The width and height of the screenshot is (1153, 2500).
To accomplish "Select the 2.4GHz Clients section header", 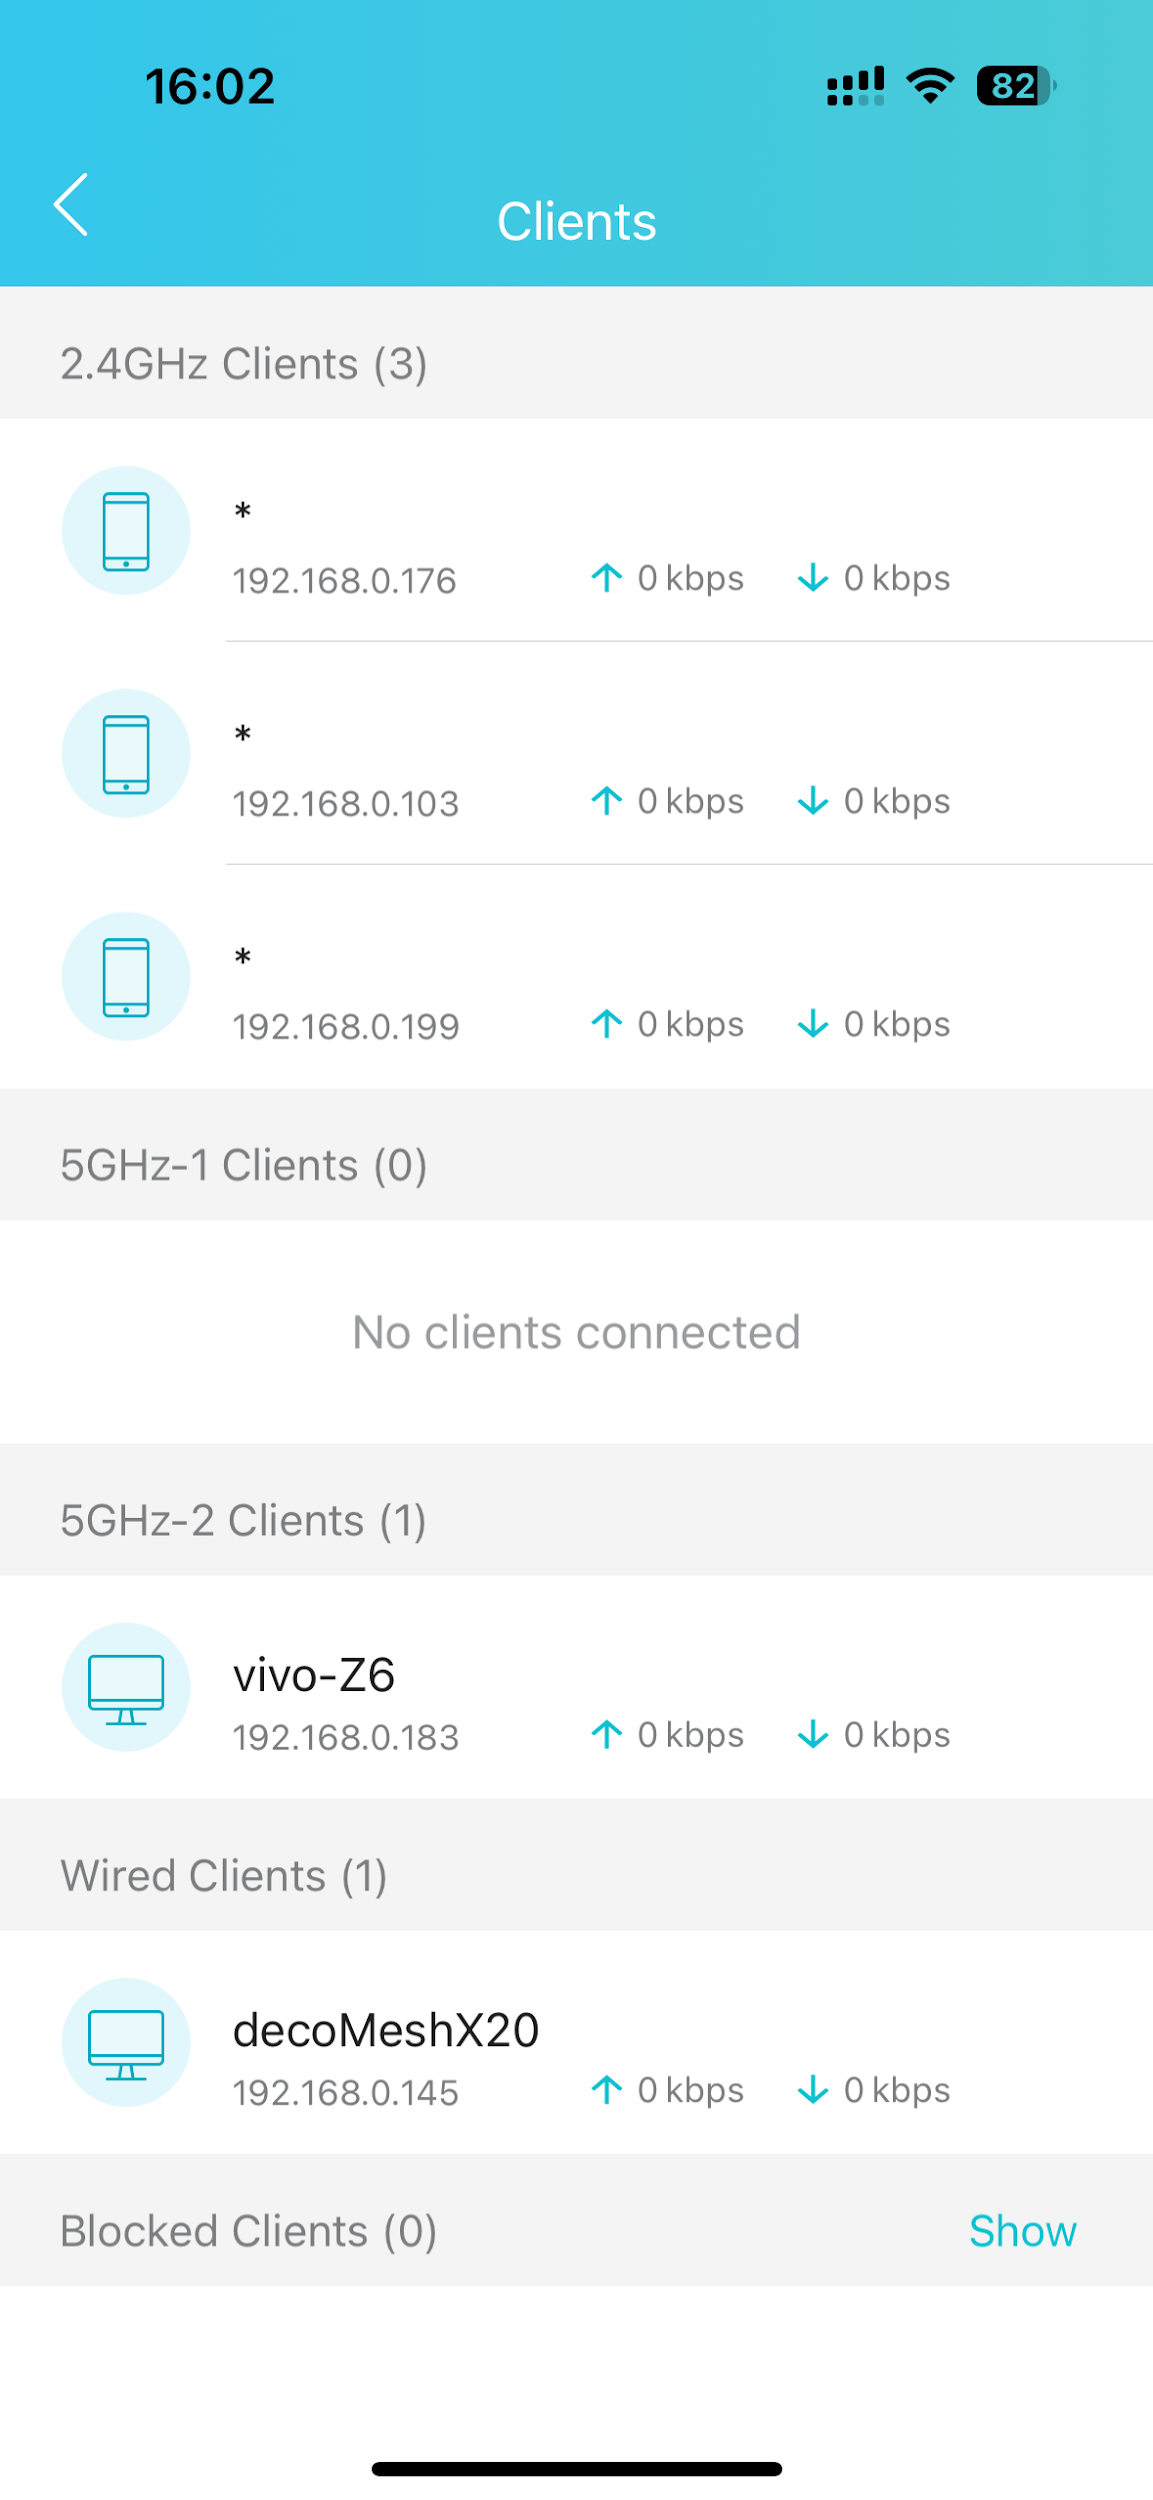I will 243,363.
